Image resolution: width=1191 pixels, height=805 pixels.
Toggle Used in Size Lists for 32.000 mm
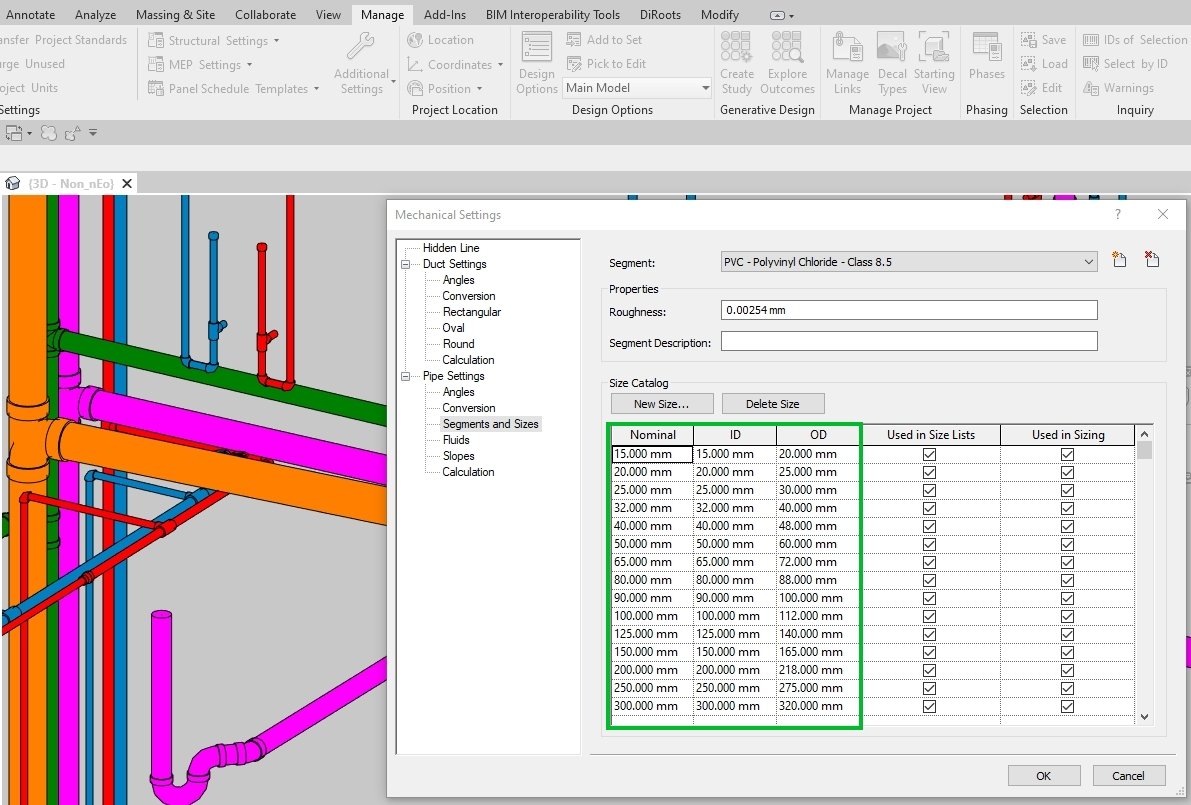[x=929, y=508]
